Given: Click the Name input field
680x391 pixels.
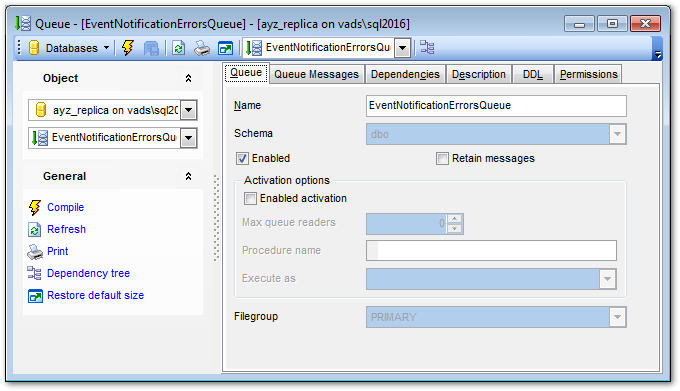Looking at the screenshot, I should click(x=496, y=106).
